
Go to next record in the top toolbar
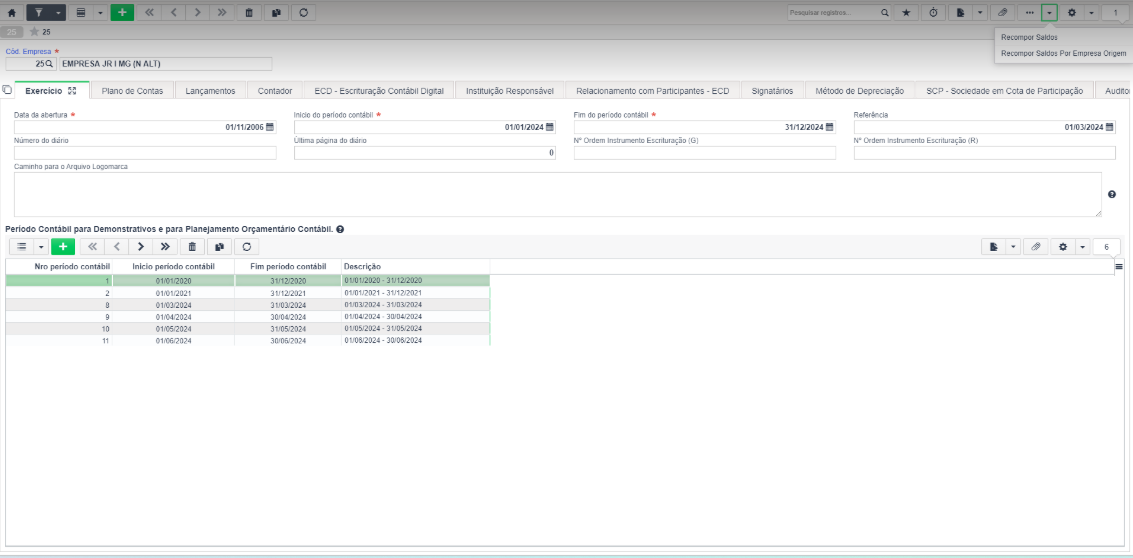point(197,12)
